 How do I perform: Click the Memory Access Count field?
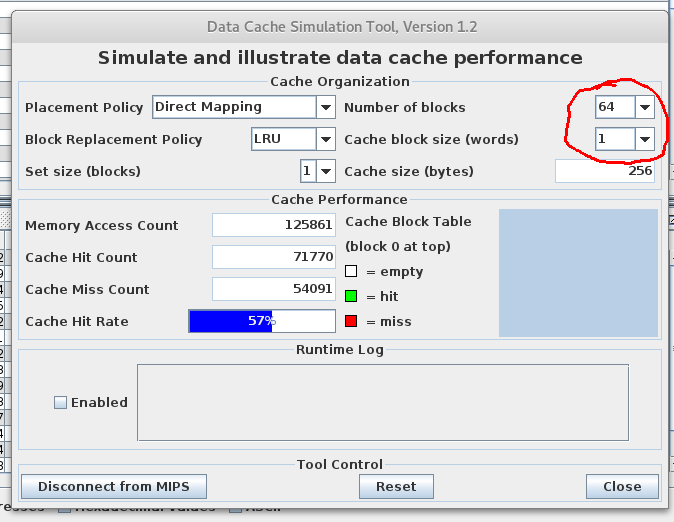click(x=273, y=225)
